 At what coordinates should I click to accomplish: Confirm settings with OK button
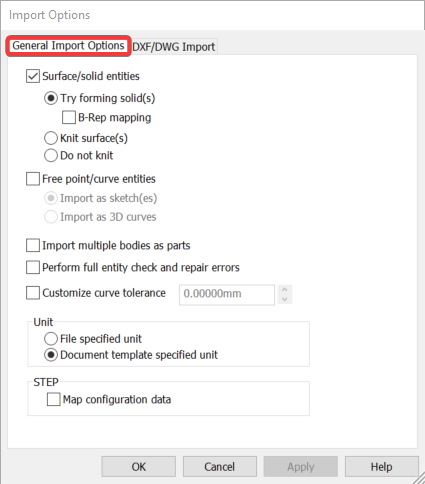click(139, 467)
